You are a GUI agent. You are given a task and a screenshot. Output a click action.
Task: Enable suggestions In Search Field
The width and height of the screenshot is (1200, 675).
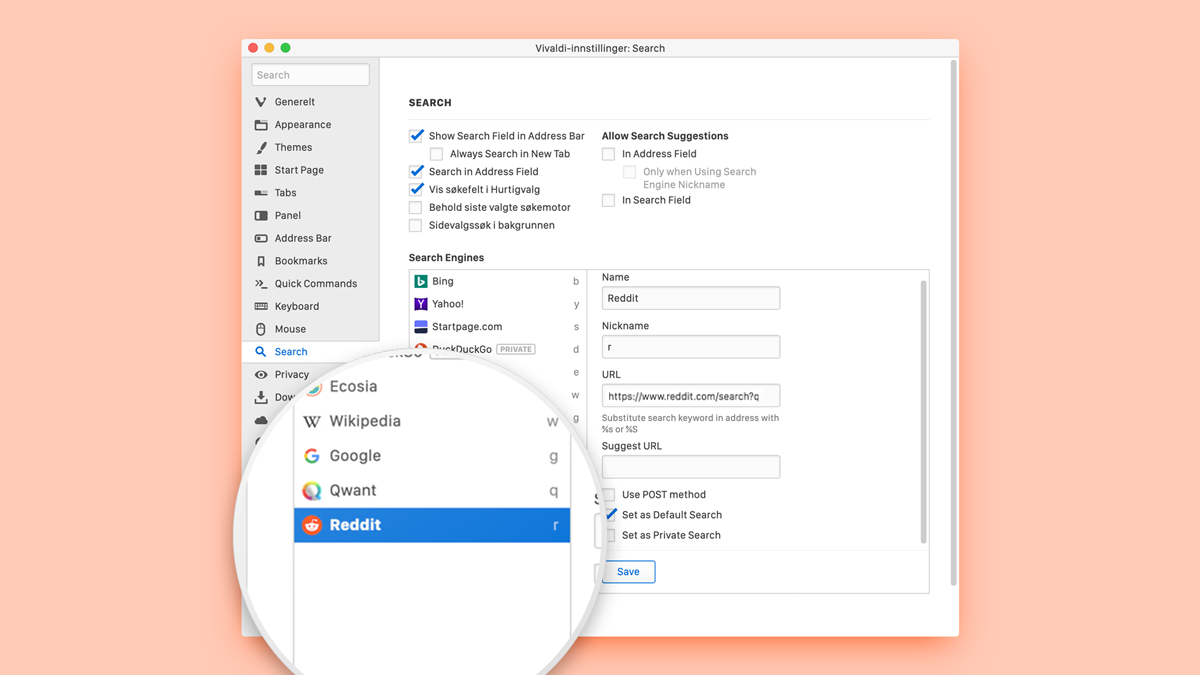click(x=608, y=200)
